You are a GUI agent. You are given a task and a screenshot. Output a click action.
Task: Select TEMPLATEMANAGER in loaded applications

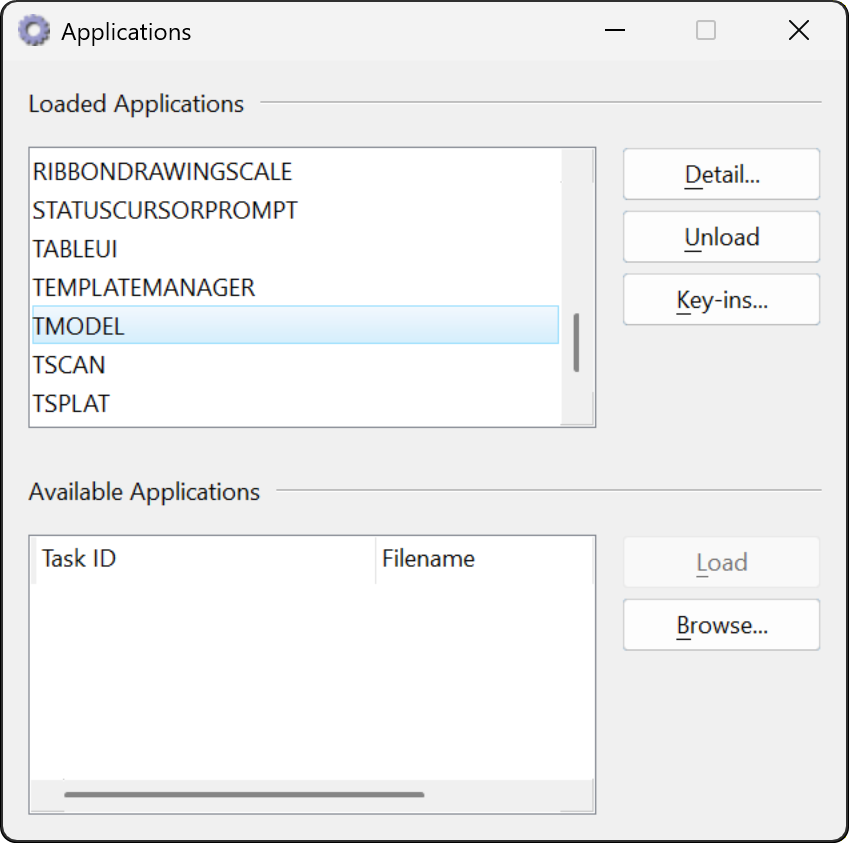(x=295, y=287)
